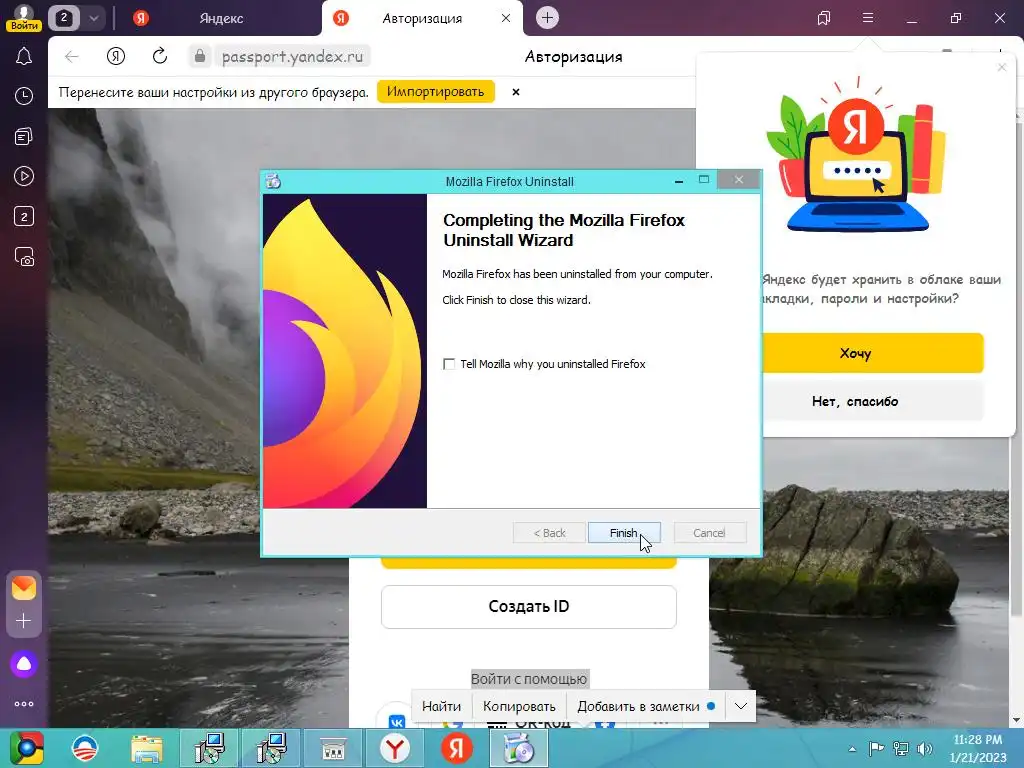Select the Авторизация tab
The height and width of the screenshot is (768, 1024).
423,18
